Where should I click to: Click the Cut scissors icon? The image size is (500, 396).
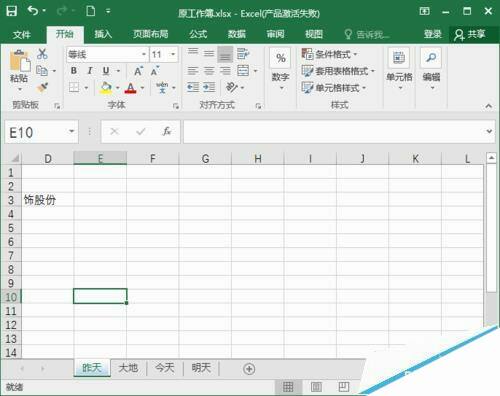tap(42, 54)
